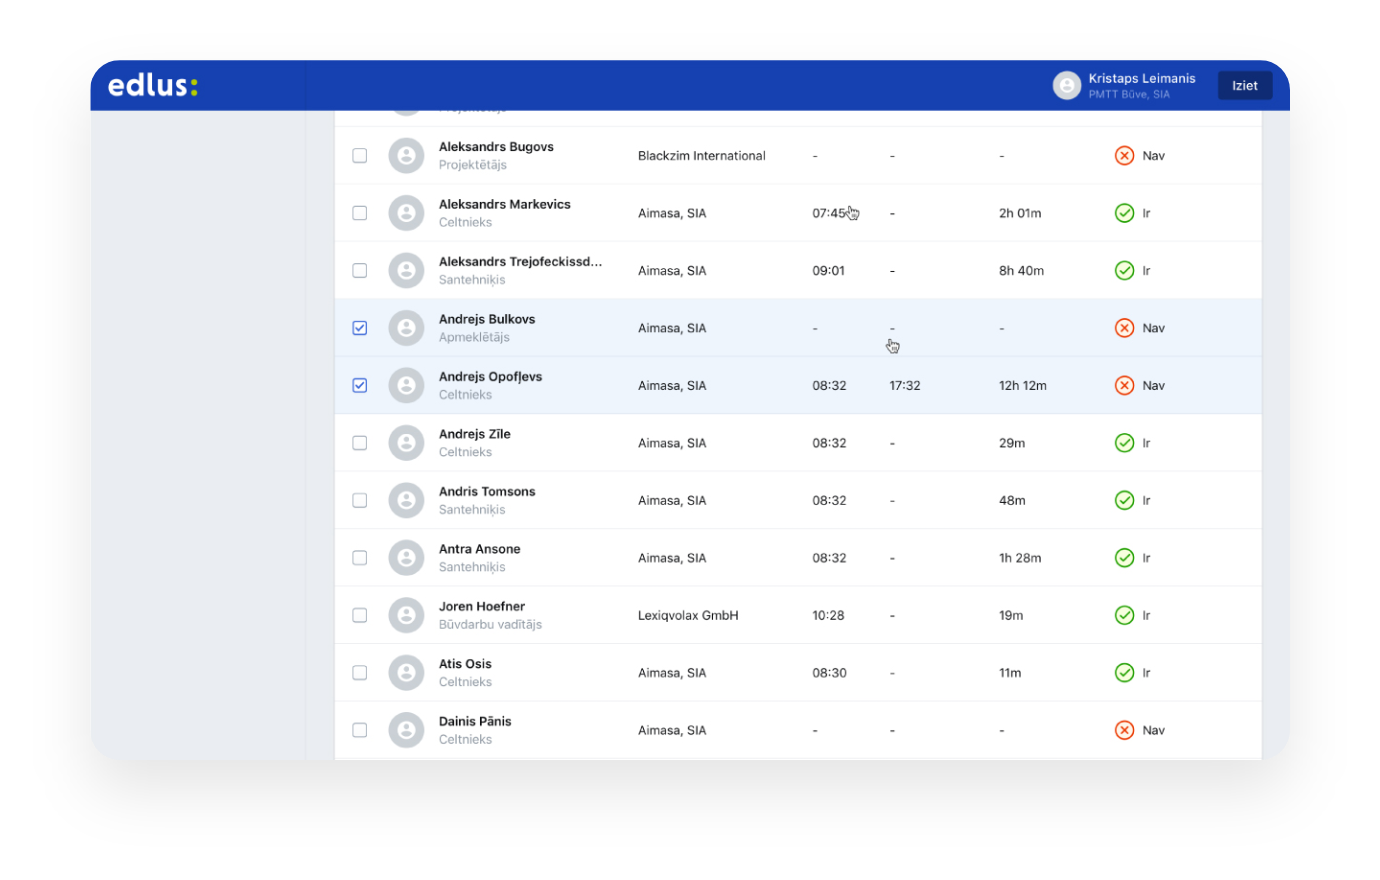Check the box for Aleksandrs Markevics

click(x=360, y=213)
